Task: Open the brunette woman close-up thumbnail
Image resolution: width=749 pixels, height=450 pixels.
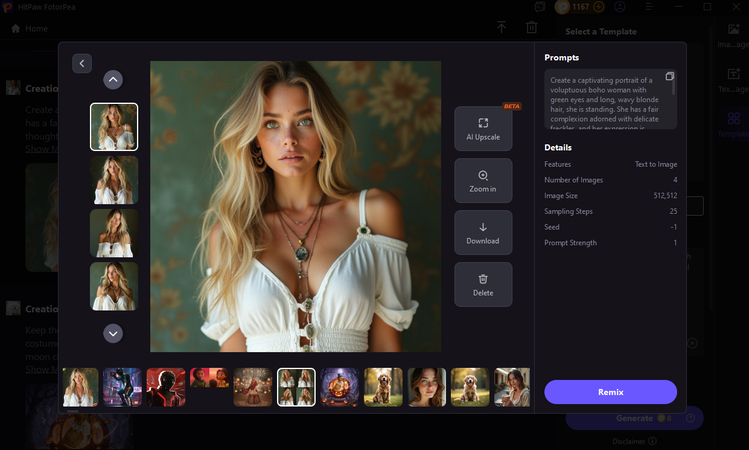Action: [x=427, y=387]
